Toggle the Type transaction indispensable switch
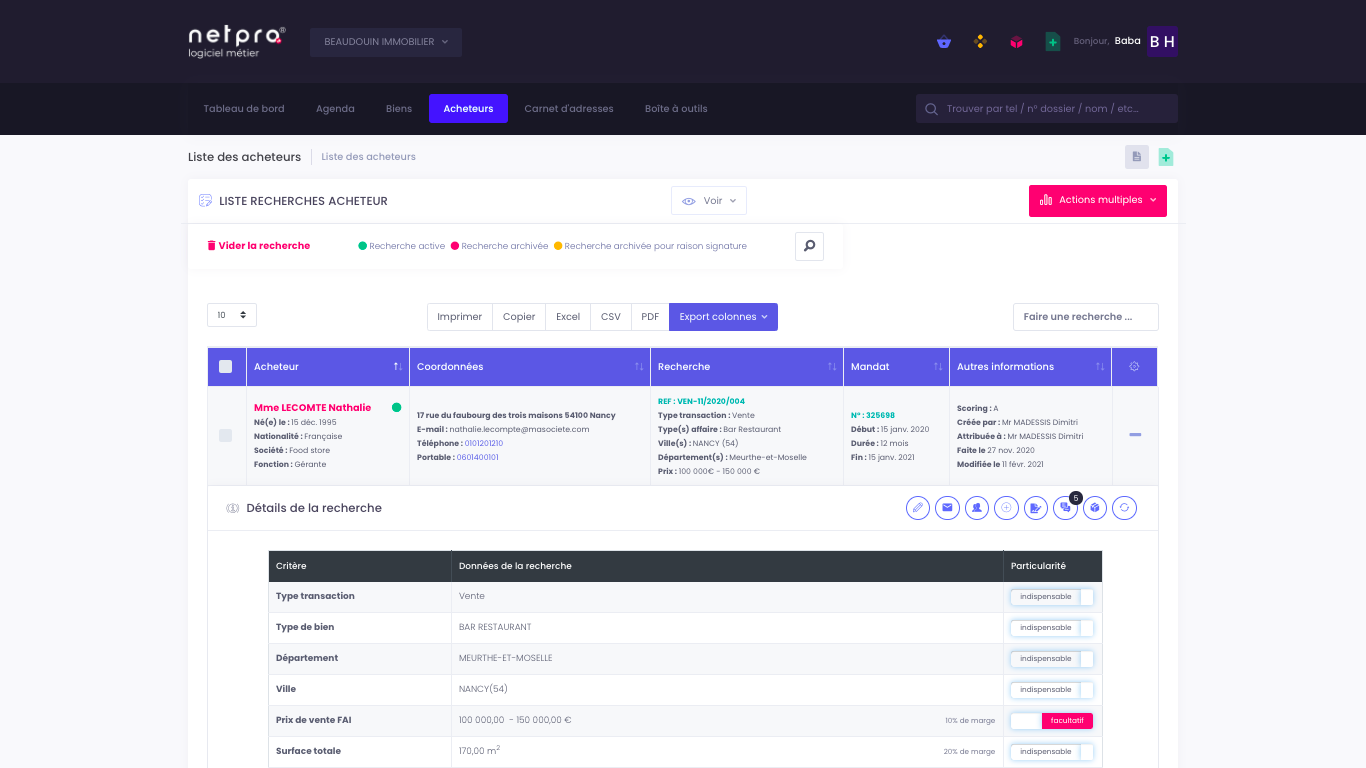The width and height of the screenshot is (1366, 768). click(x=1051, y=597)
